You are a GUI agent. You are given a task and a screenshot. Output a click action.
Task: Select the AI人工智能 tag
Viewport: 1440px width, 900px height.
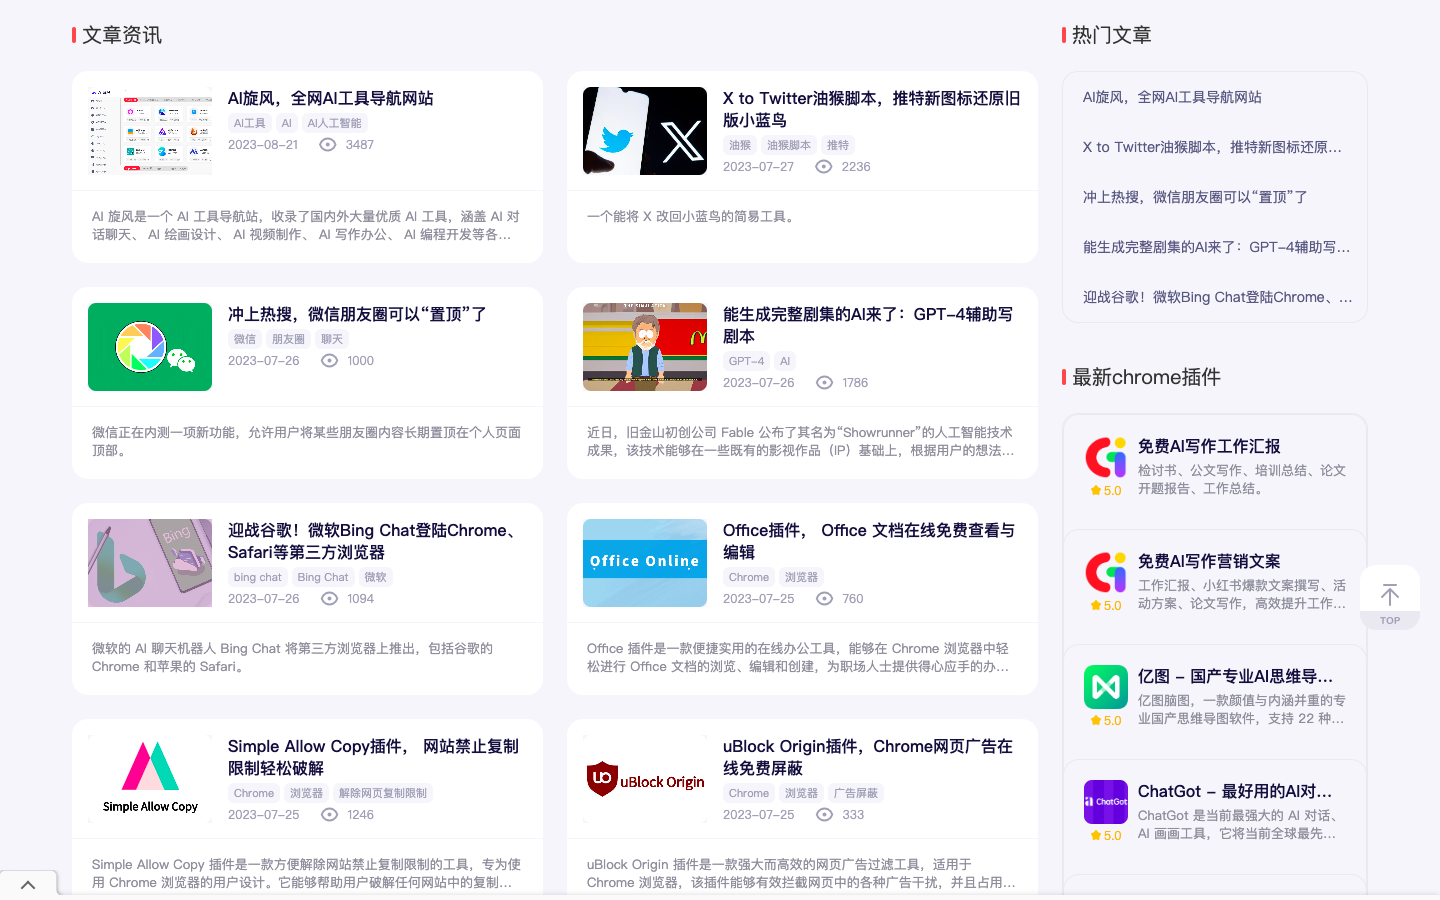[334, 123]
